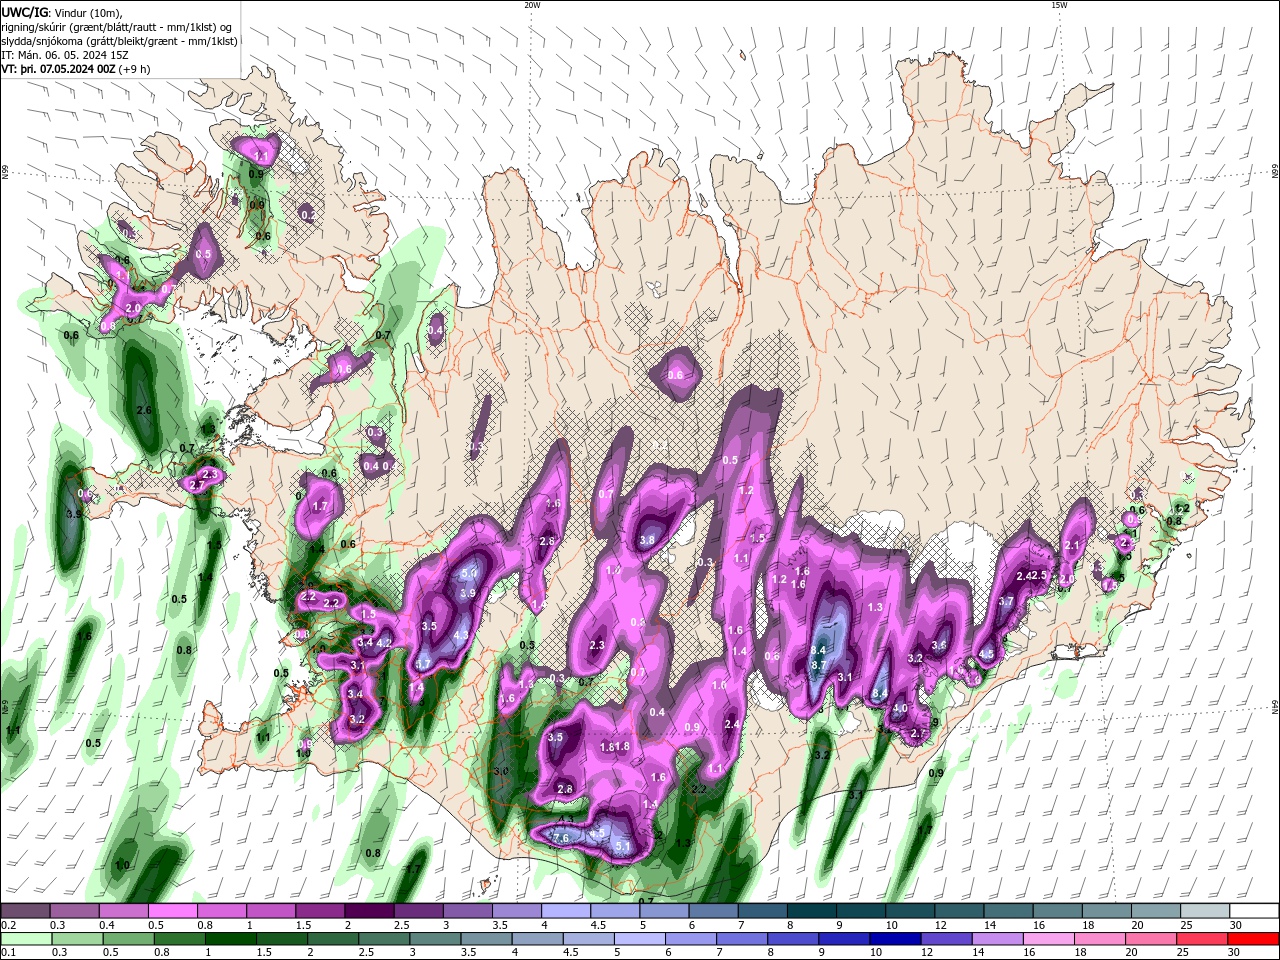Click the '2.0' value in the Westfjords
1280x960 pixels.
[133, 308]
